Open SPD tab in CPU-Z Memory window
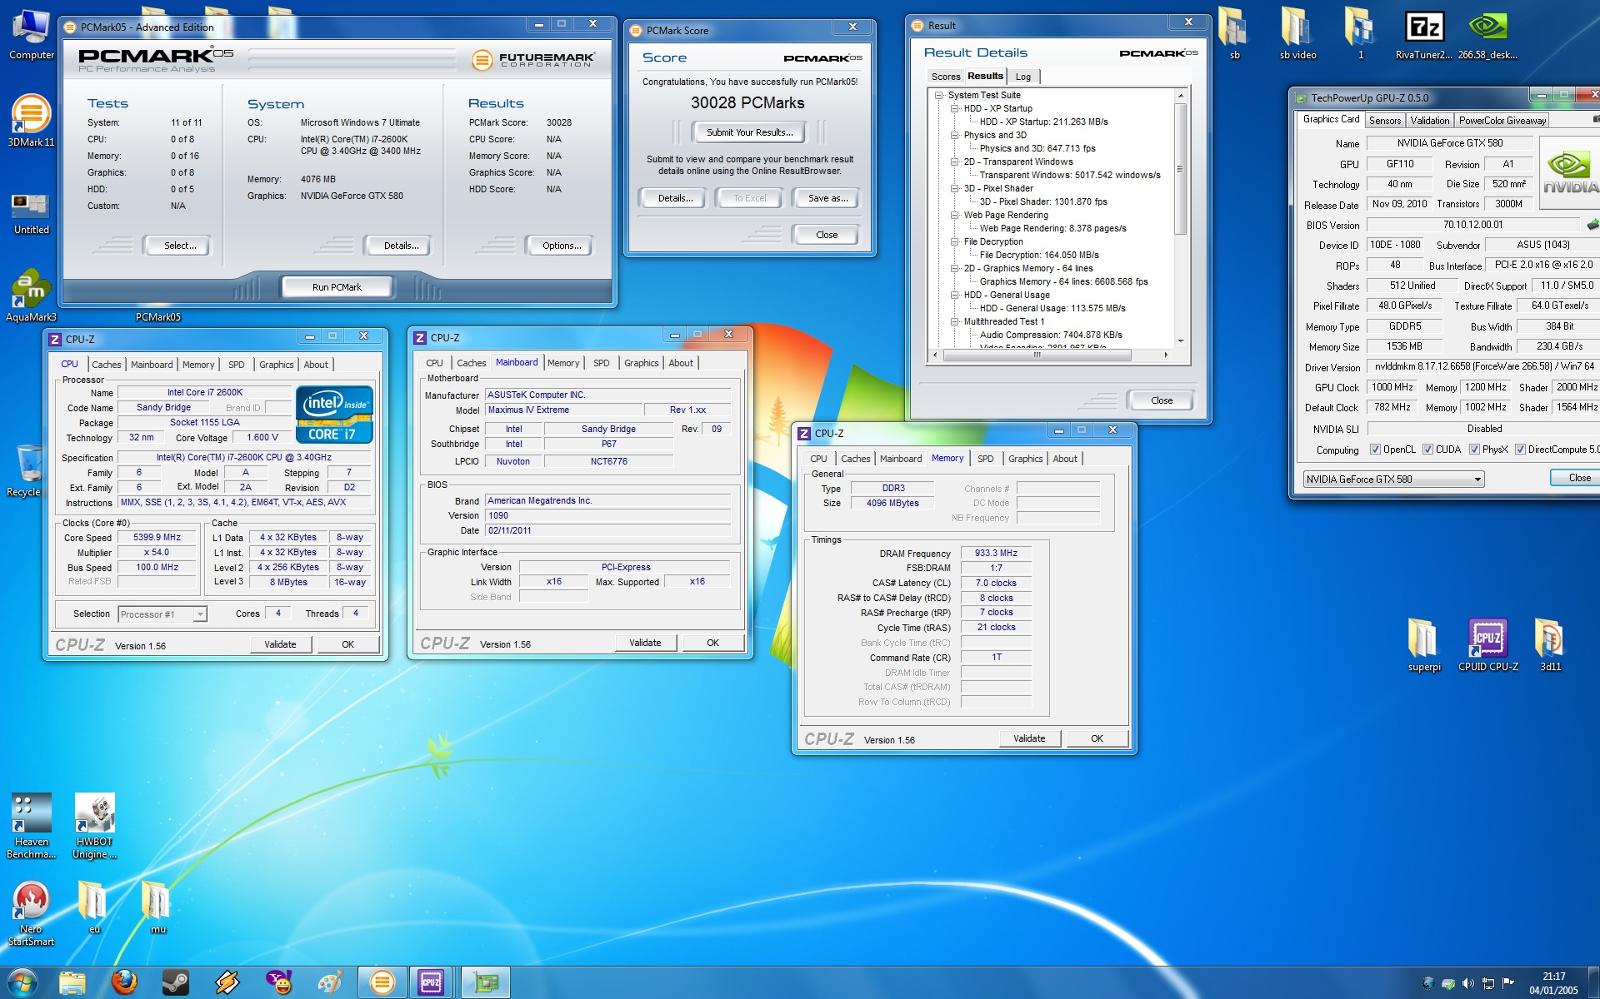This screenshot has height=999, width=1600. point(985,459)
